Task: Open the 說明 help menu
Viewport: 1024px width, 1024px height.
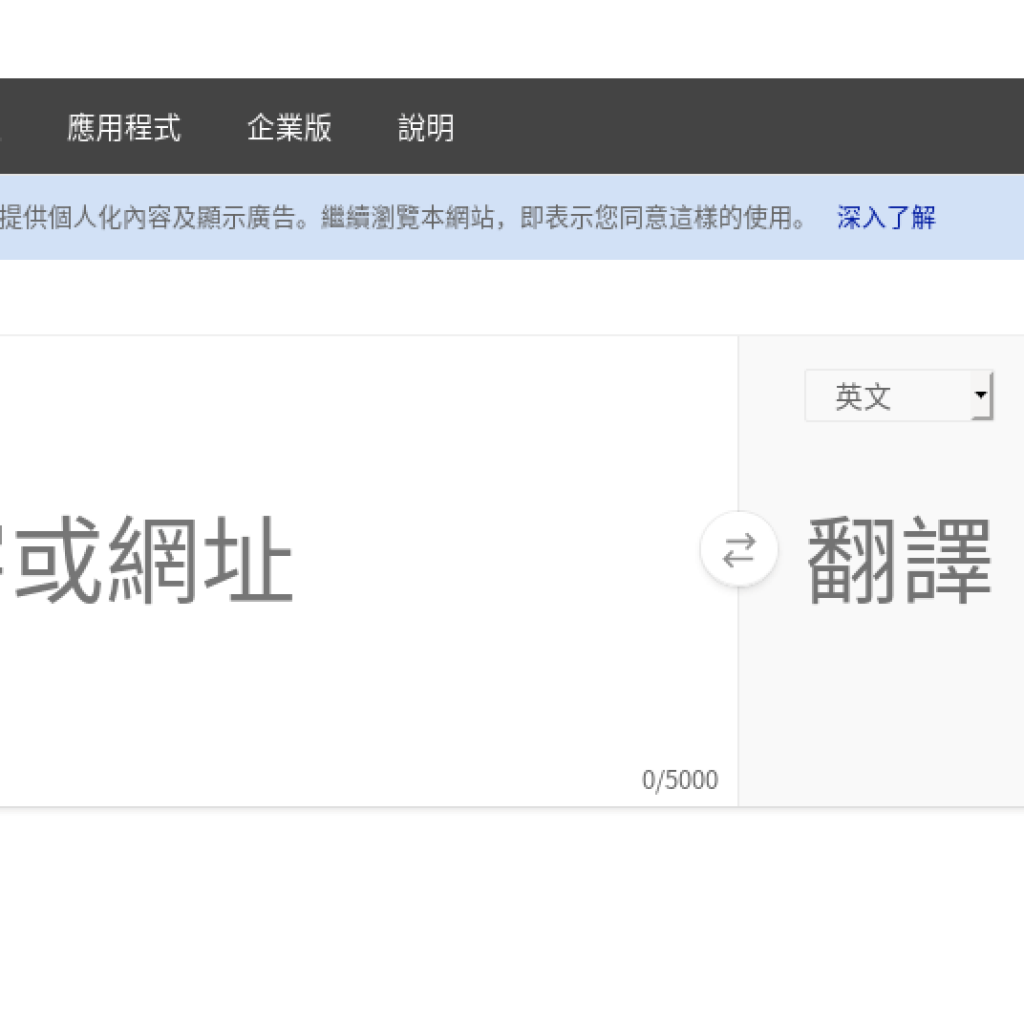Action: coord(426,129)
